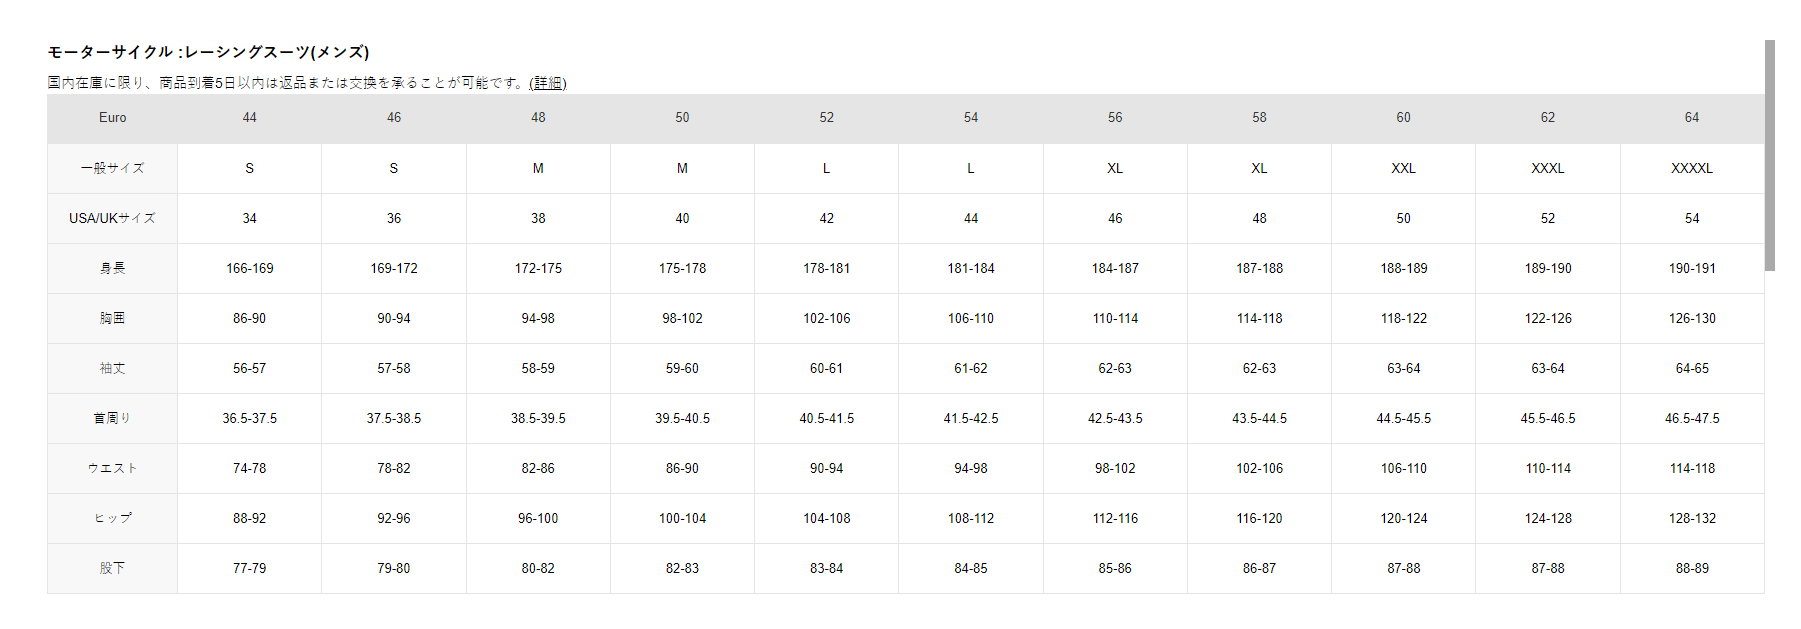
Task: Click the 一般サイズ row label
Action: pos(112,168)
